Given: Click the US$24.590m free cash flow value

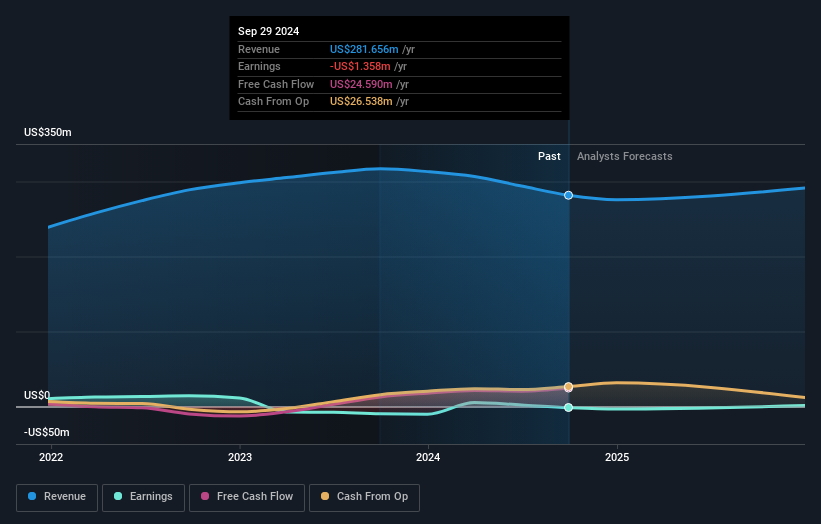Looking at the screenshot, I should [x=361, y=84].
